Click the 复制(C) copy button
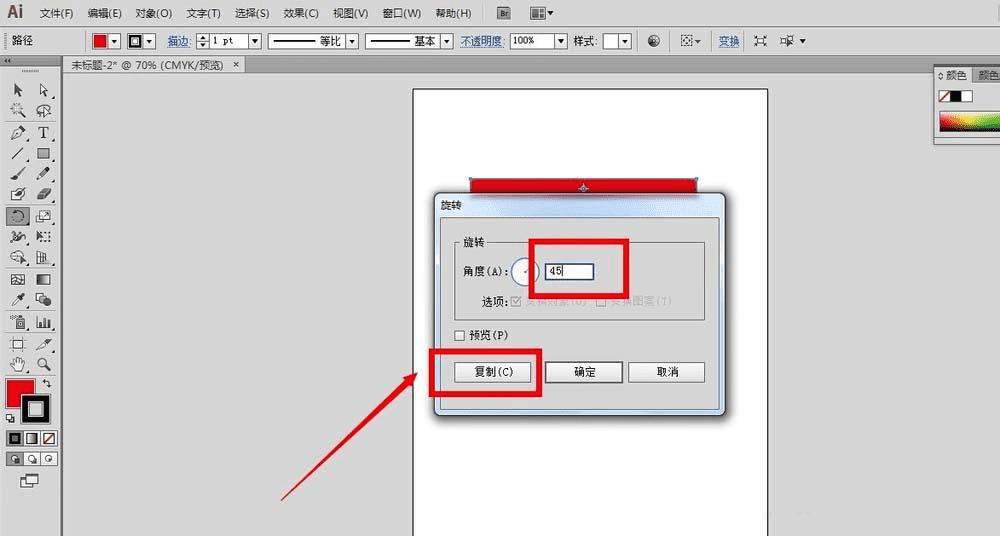Viewport: 1000px width, 536px height. click(492, 371)
